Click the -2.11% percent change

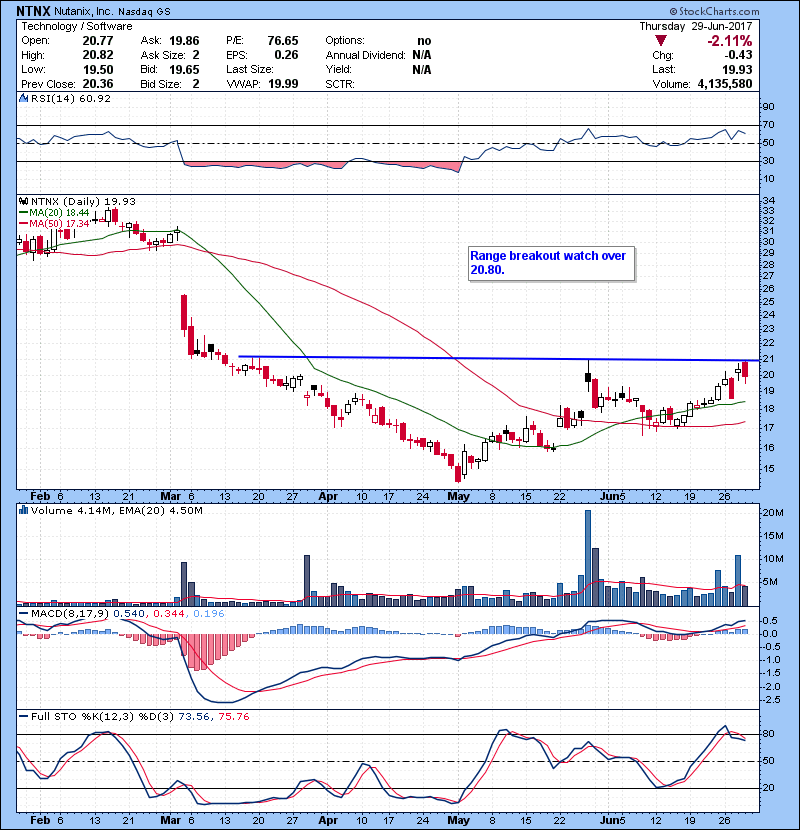click(730, 41)
